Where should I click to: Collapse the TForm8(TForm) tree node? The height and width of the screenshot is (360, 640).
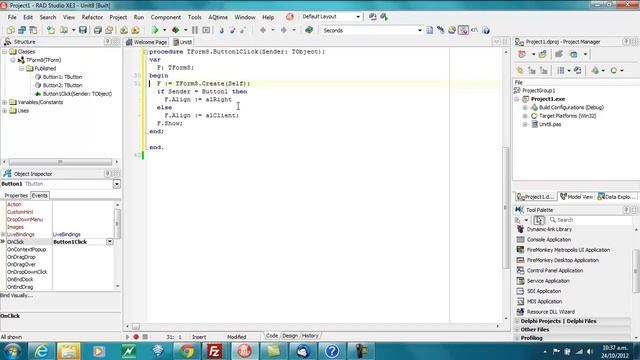tap(13, 60)
